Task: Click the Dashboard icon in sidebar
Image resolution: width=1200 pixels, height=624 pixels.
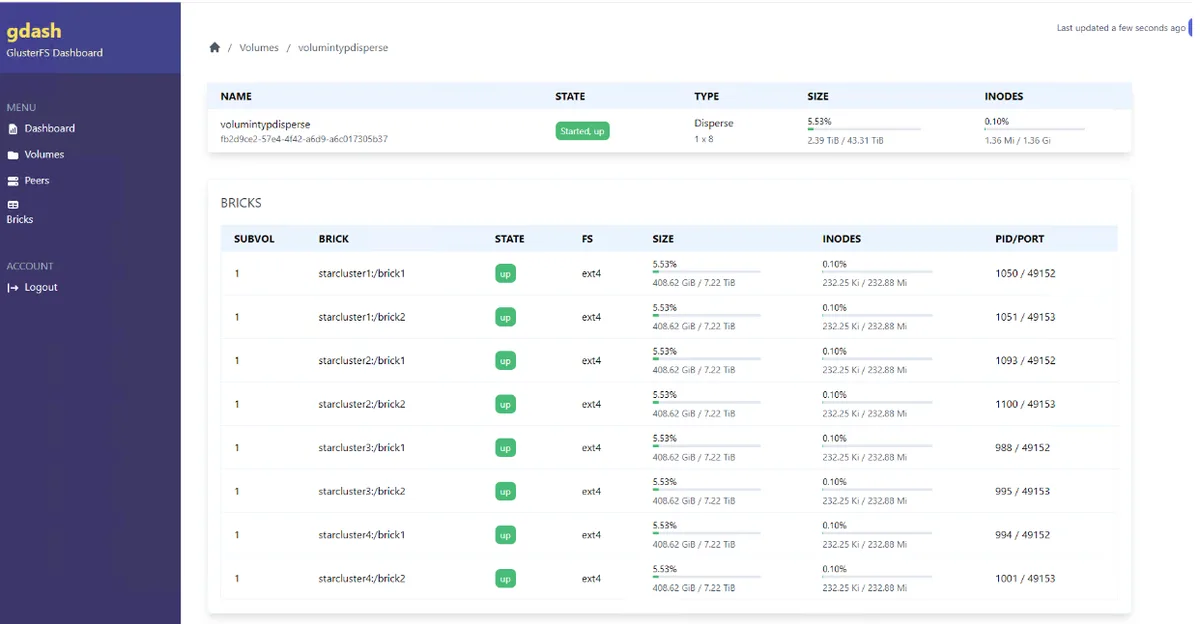Action: pos(13,129)
